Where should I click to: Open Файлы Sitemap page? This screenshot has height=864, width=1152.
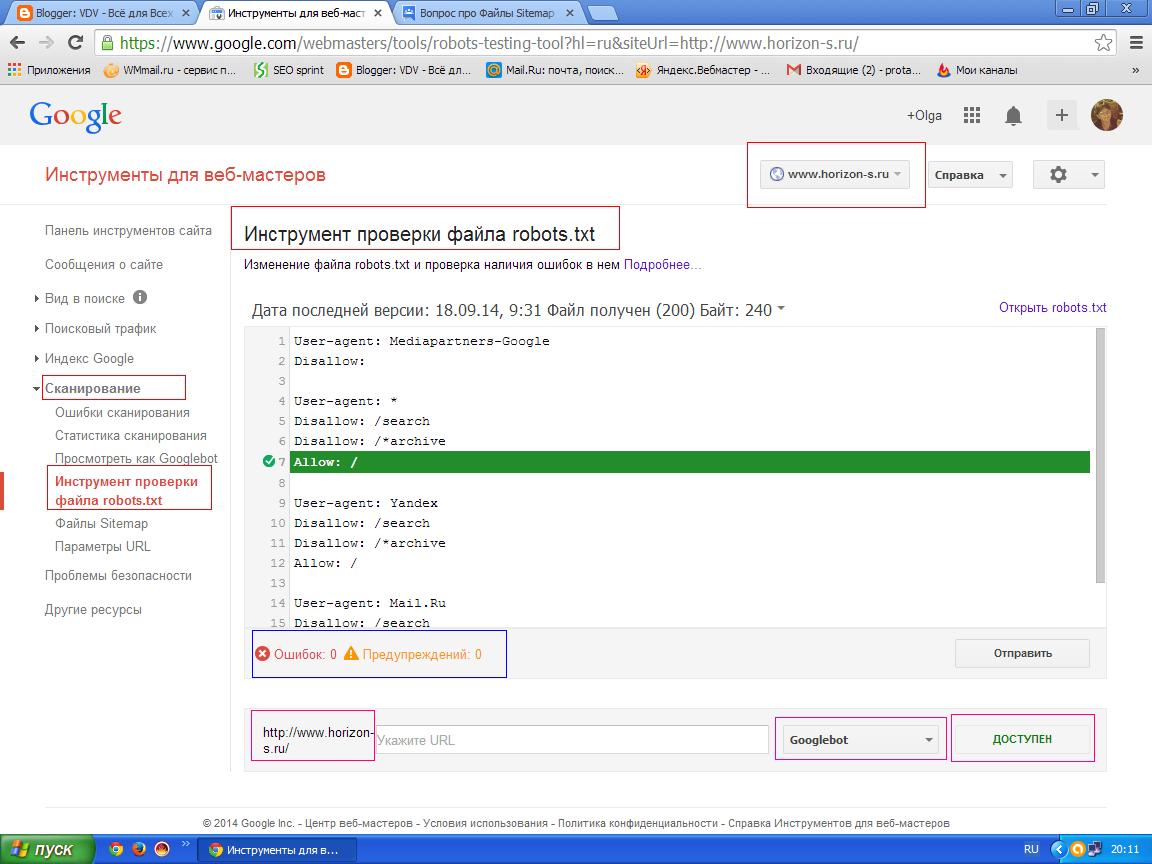[x=101, y=523]
